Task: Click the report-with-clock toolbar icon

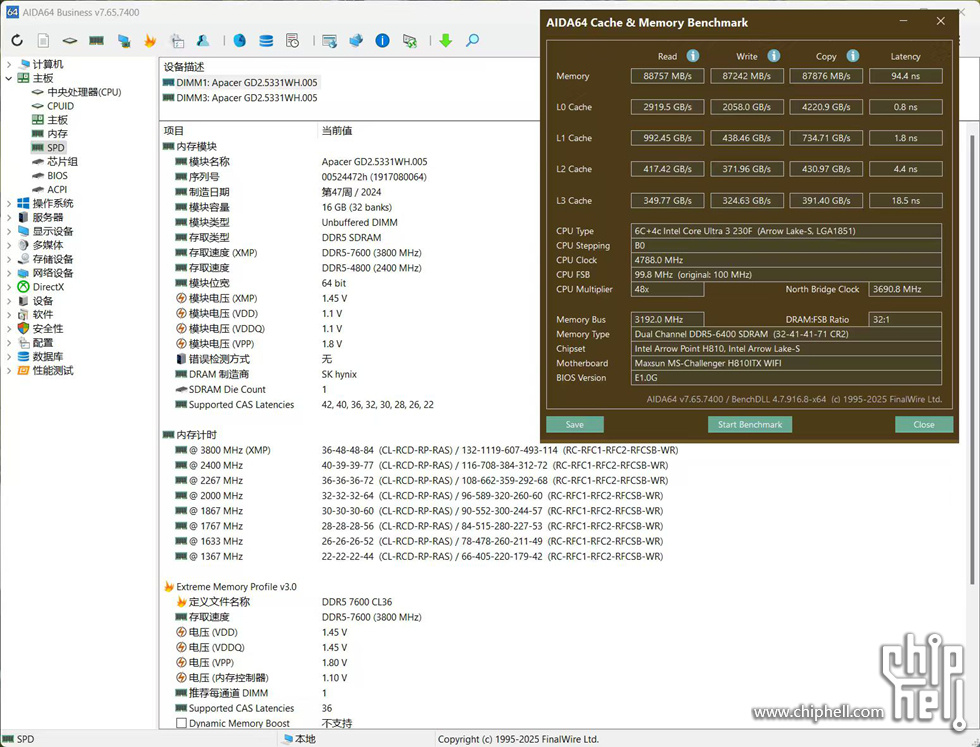Action: coord(292,41)
